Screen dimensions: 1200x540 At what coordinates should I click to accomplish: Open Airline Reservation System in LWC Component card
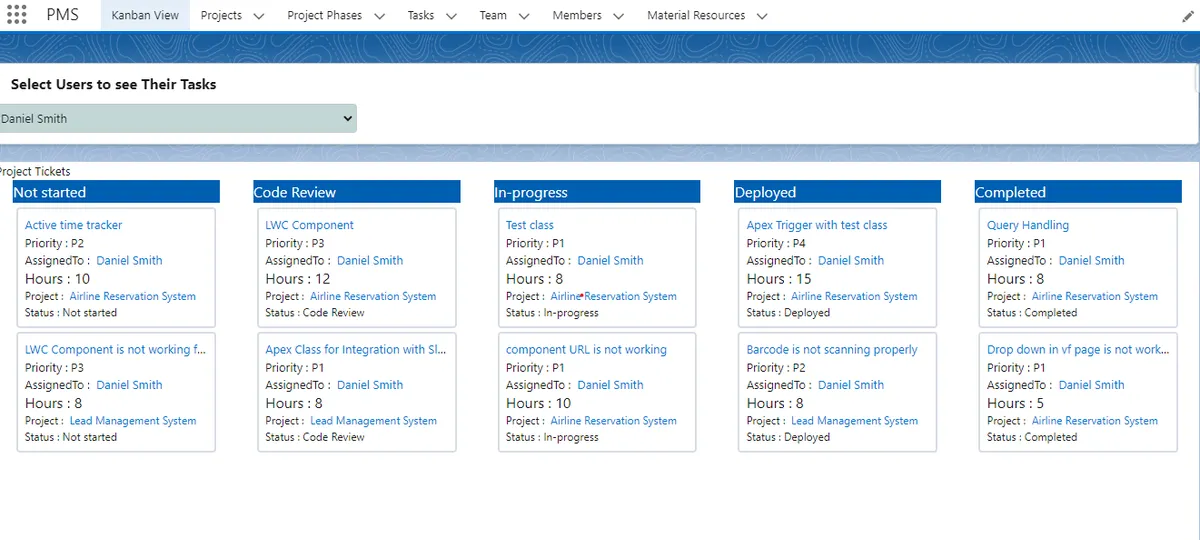click(373, 297)
